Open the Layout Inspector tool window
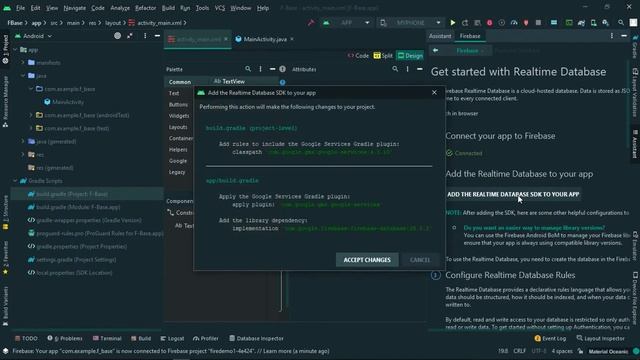This screenshot has width=640, height=360. coord(600,338)
